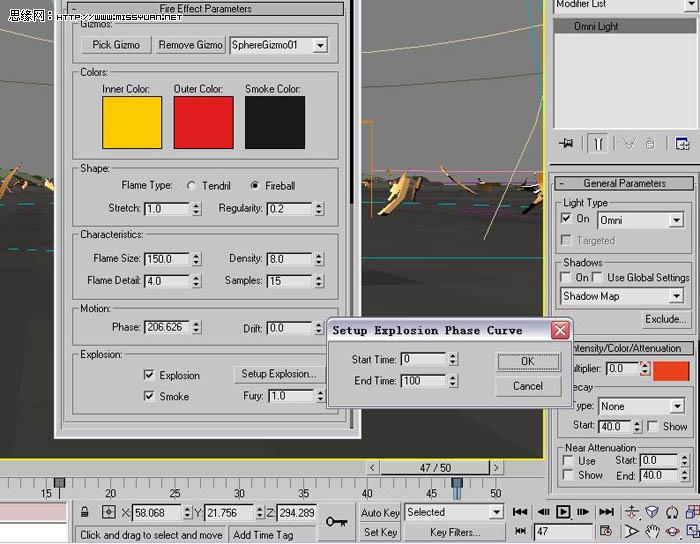Toggle Selection Lock padlock icon
The width and height of the screenshot is (700, 544).
pyautogui.click(x=84, y=512)
